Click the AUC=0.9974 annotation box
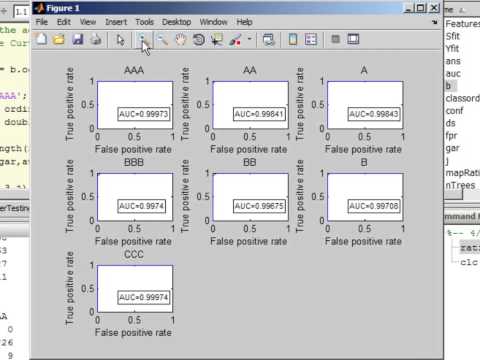 [x=142, y=206]
